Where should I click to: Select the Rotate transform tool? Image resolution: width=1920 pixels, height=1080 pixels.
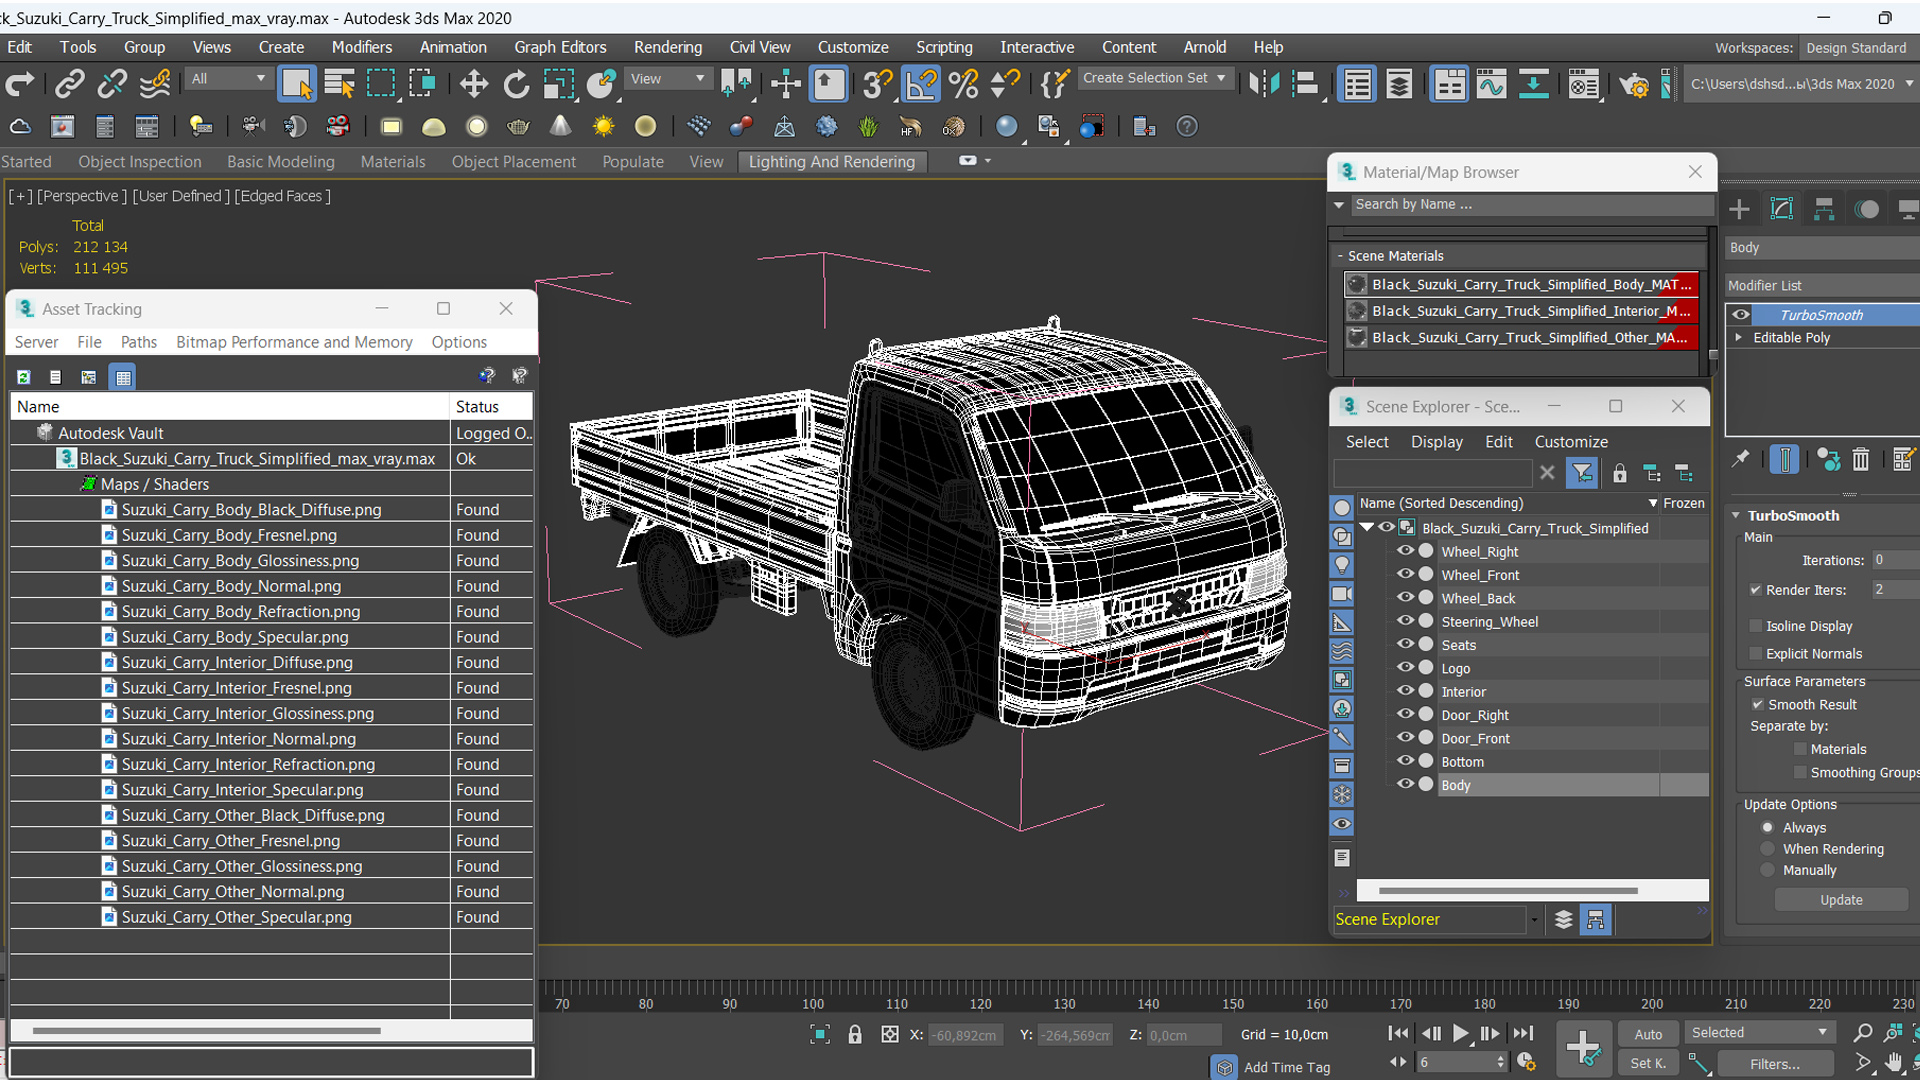[516, 84]
